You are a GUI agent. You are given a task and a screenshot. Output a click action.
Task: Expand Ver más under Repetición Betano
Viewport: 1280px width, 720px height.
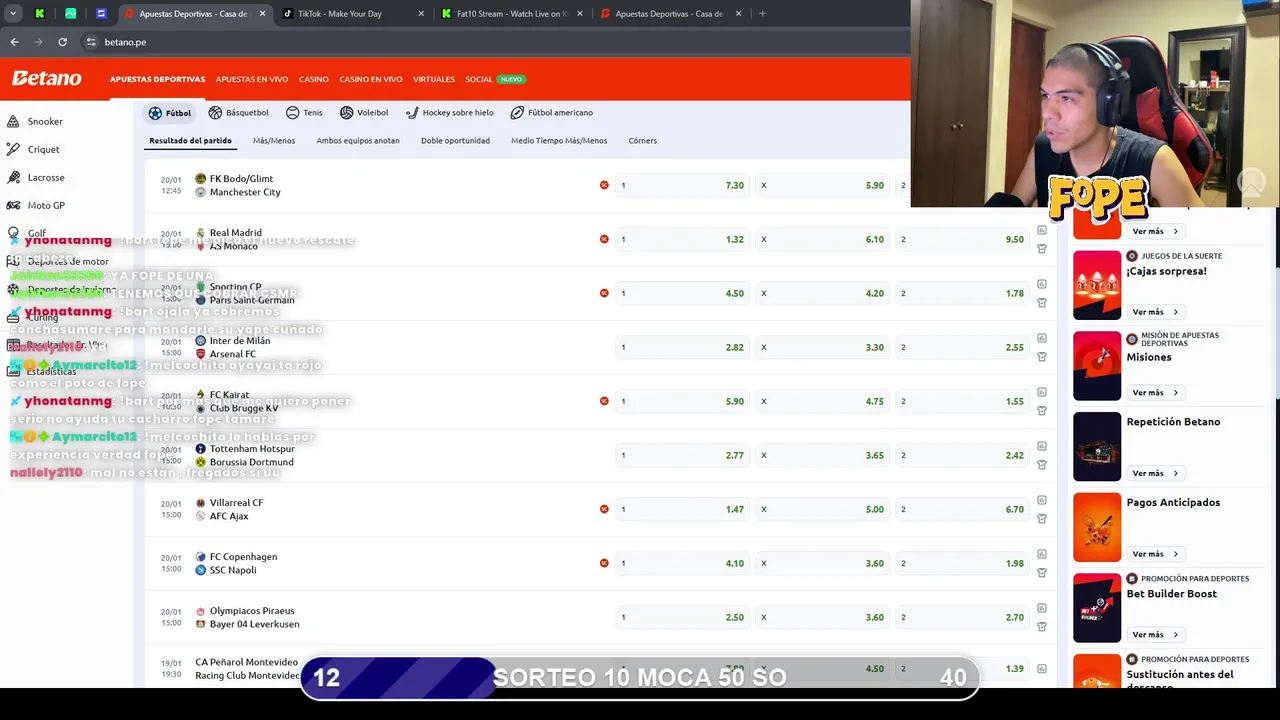(1154, 473)
